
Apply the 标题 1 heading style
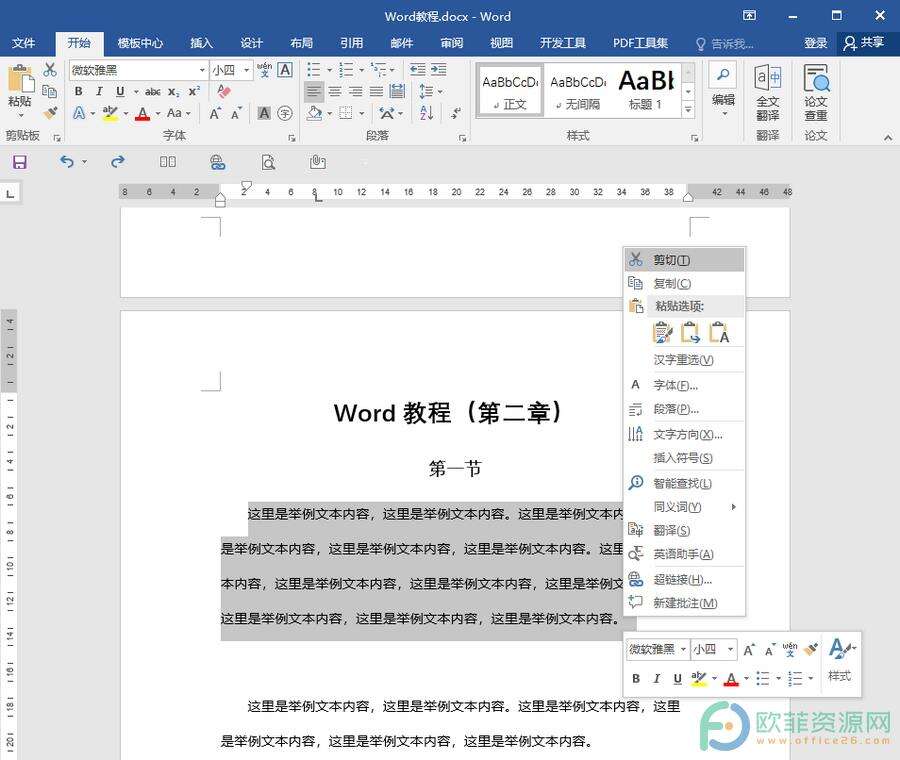(645, 90)
